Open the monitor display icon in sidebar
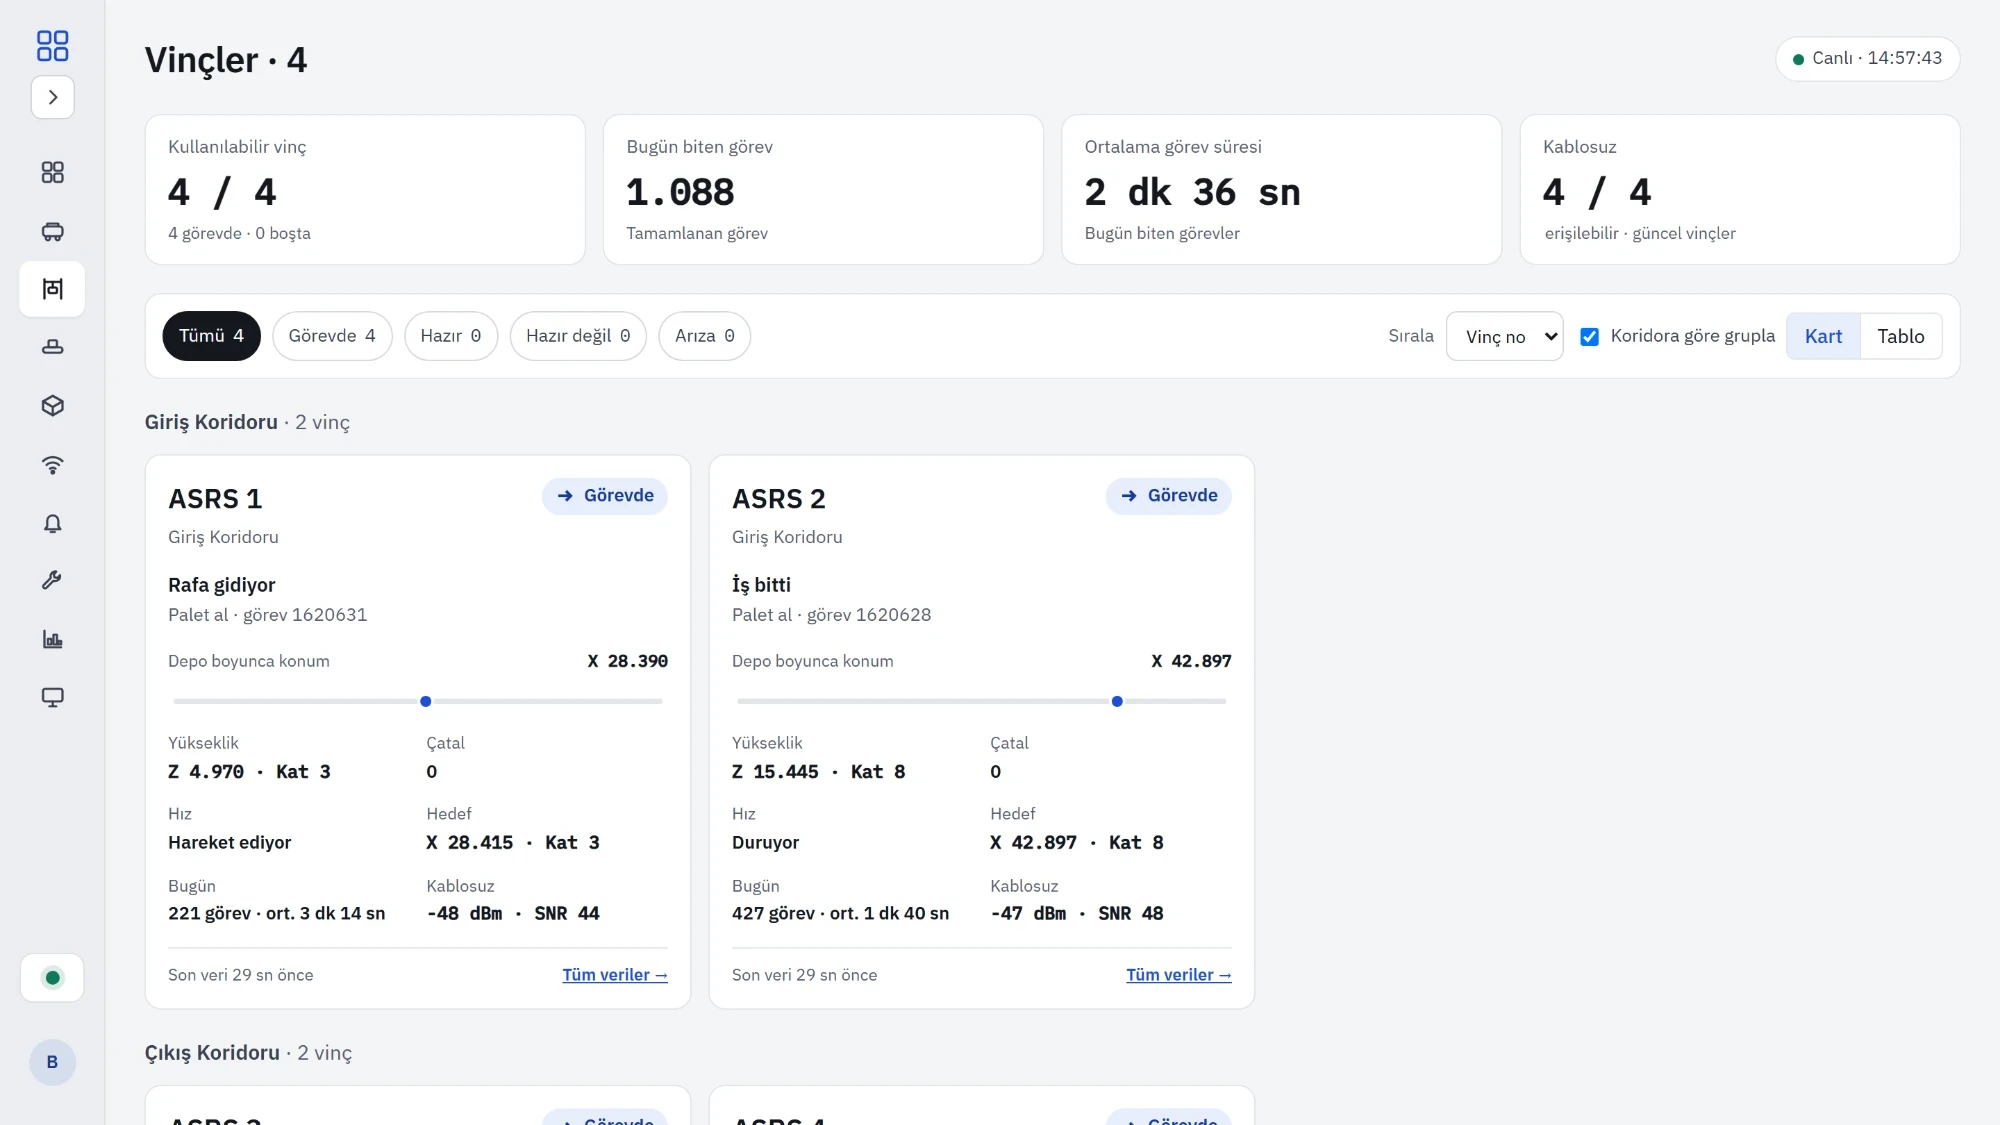 click(x=53, y=697)
